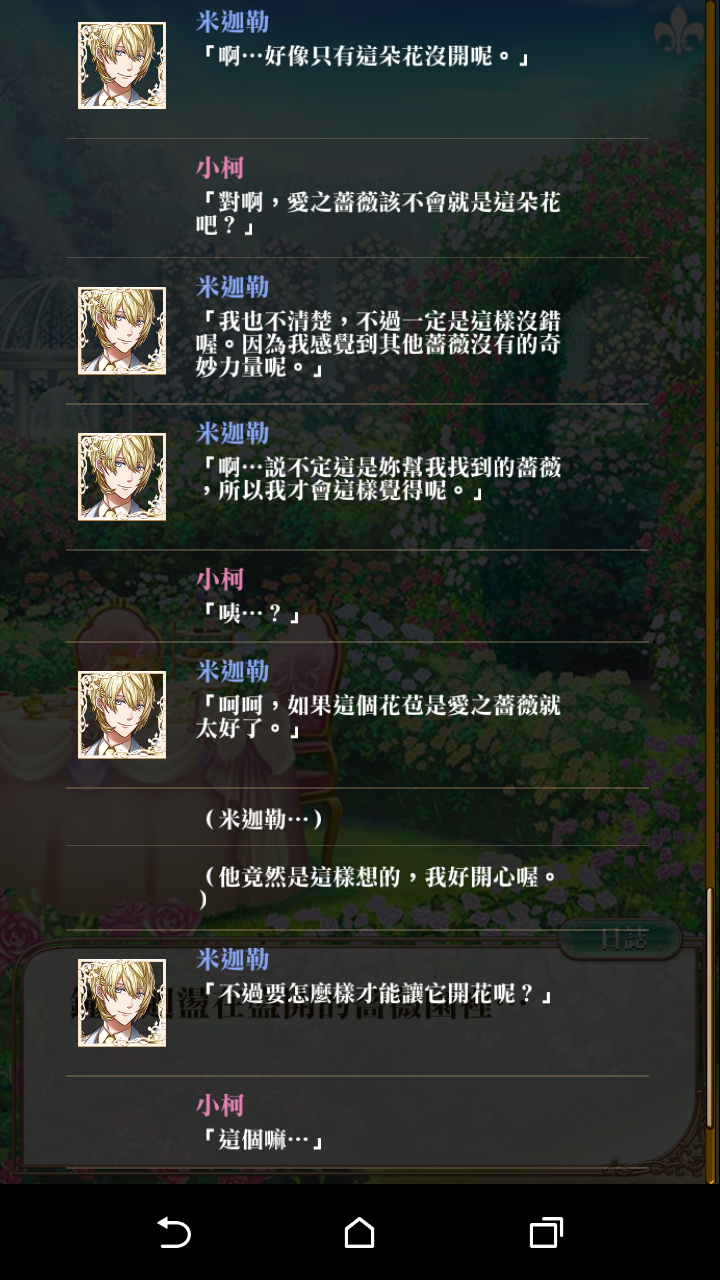Tap 米迦勒's portrait beside 好像只有這朵花沒開呢

(x=122, y=65)
